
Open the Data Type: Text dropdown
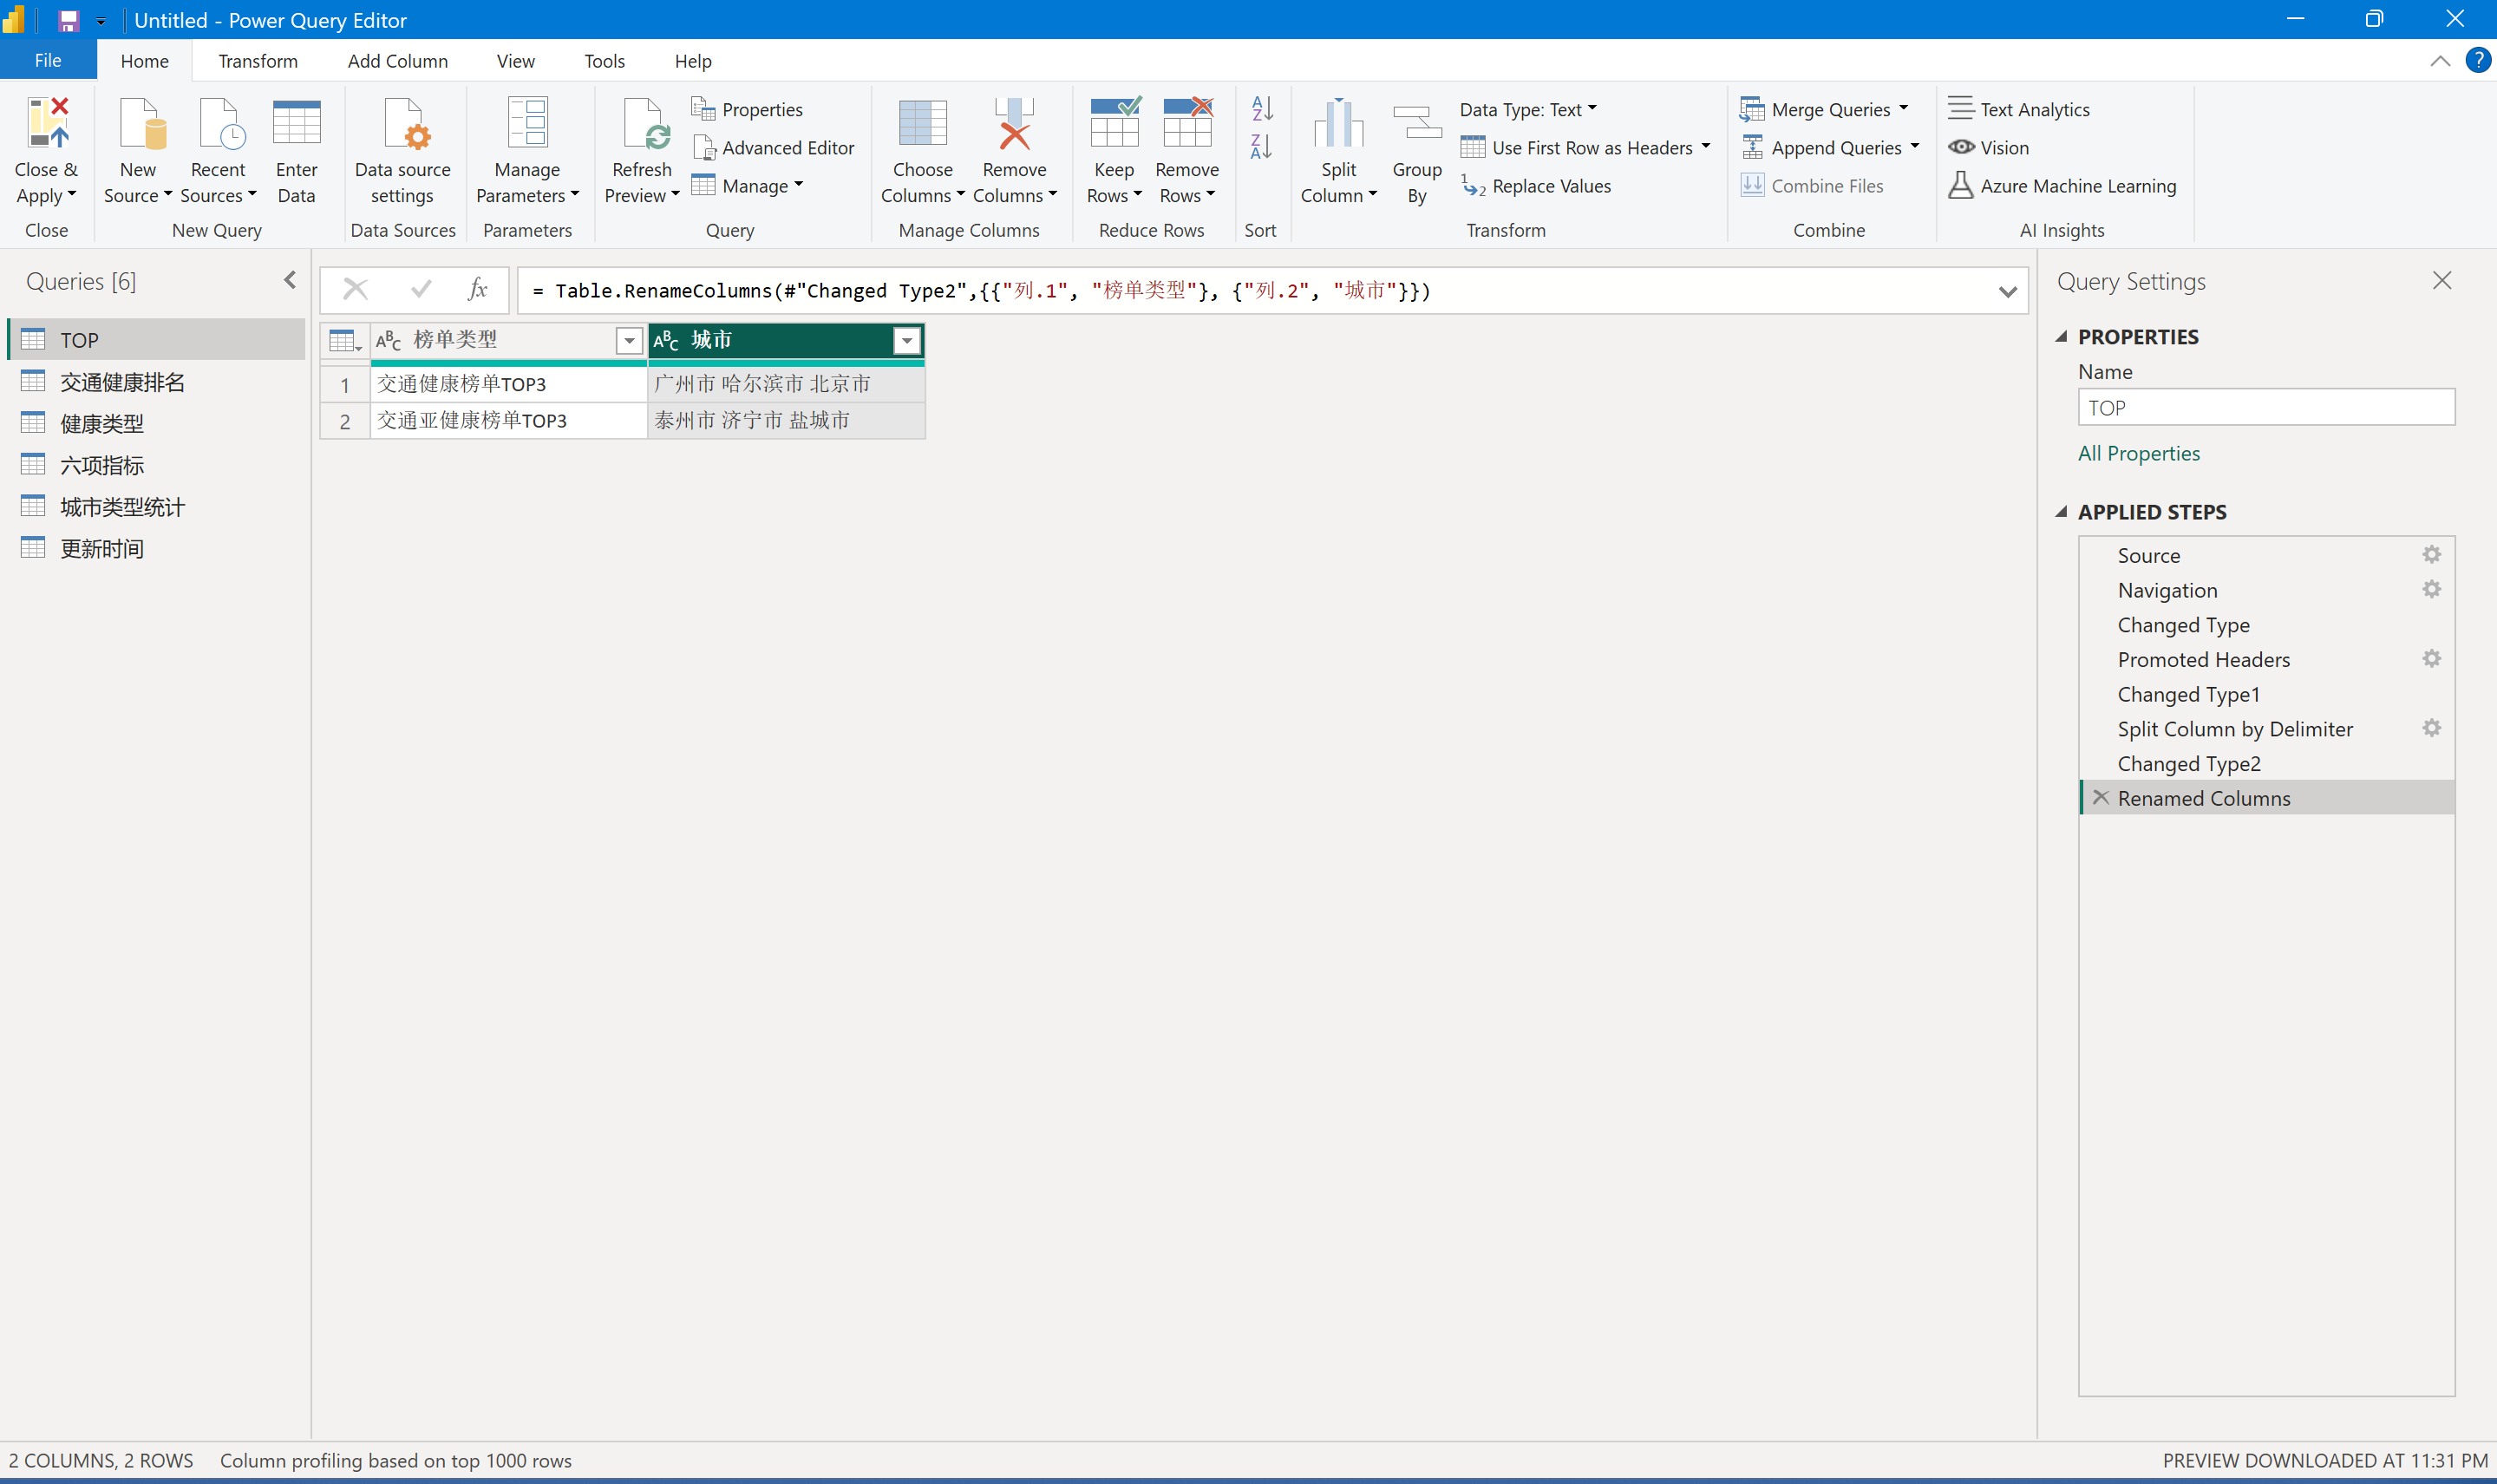click(x=1527, y=109)
